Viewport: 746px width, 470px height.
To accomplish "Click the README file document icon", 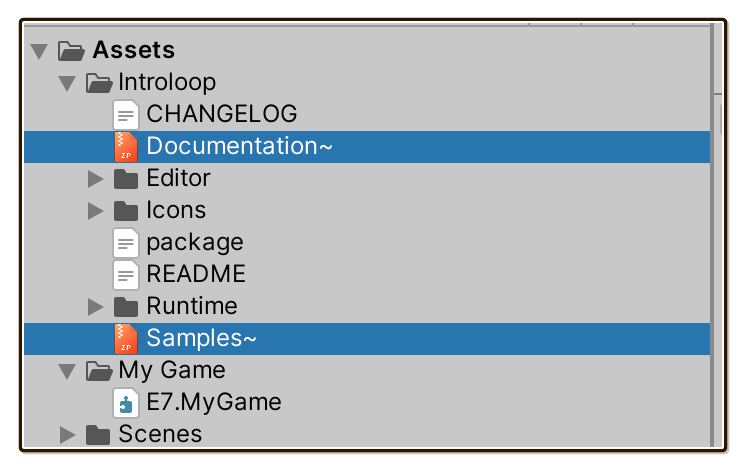I will point(126,275).
